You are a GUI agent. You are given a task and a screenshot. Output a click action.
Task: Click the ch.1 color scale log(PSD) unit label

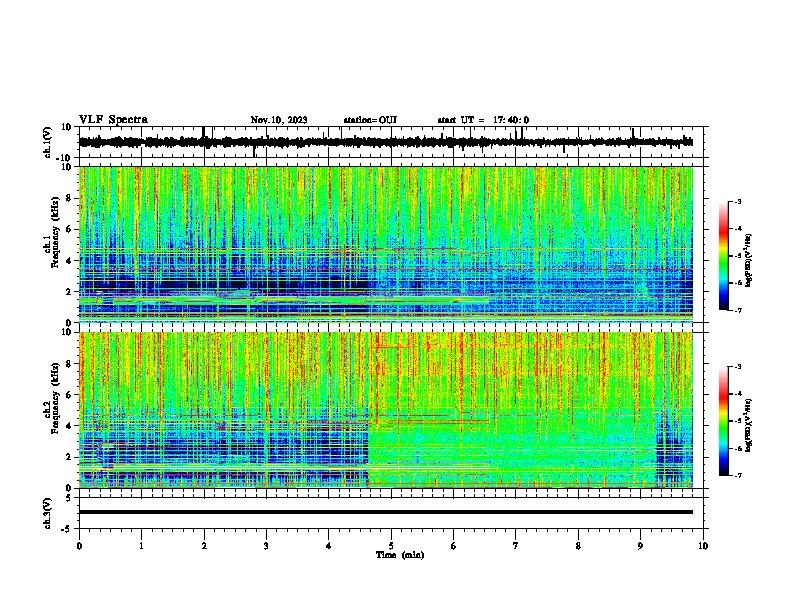coord(749,261)
